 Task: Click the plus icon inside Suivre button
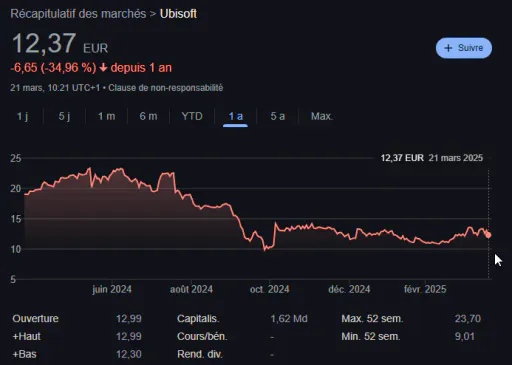448,48
